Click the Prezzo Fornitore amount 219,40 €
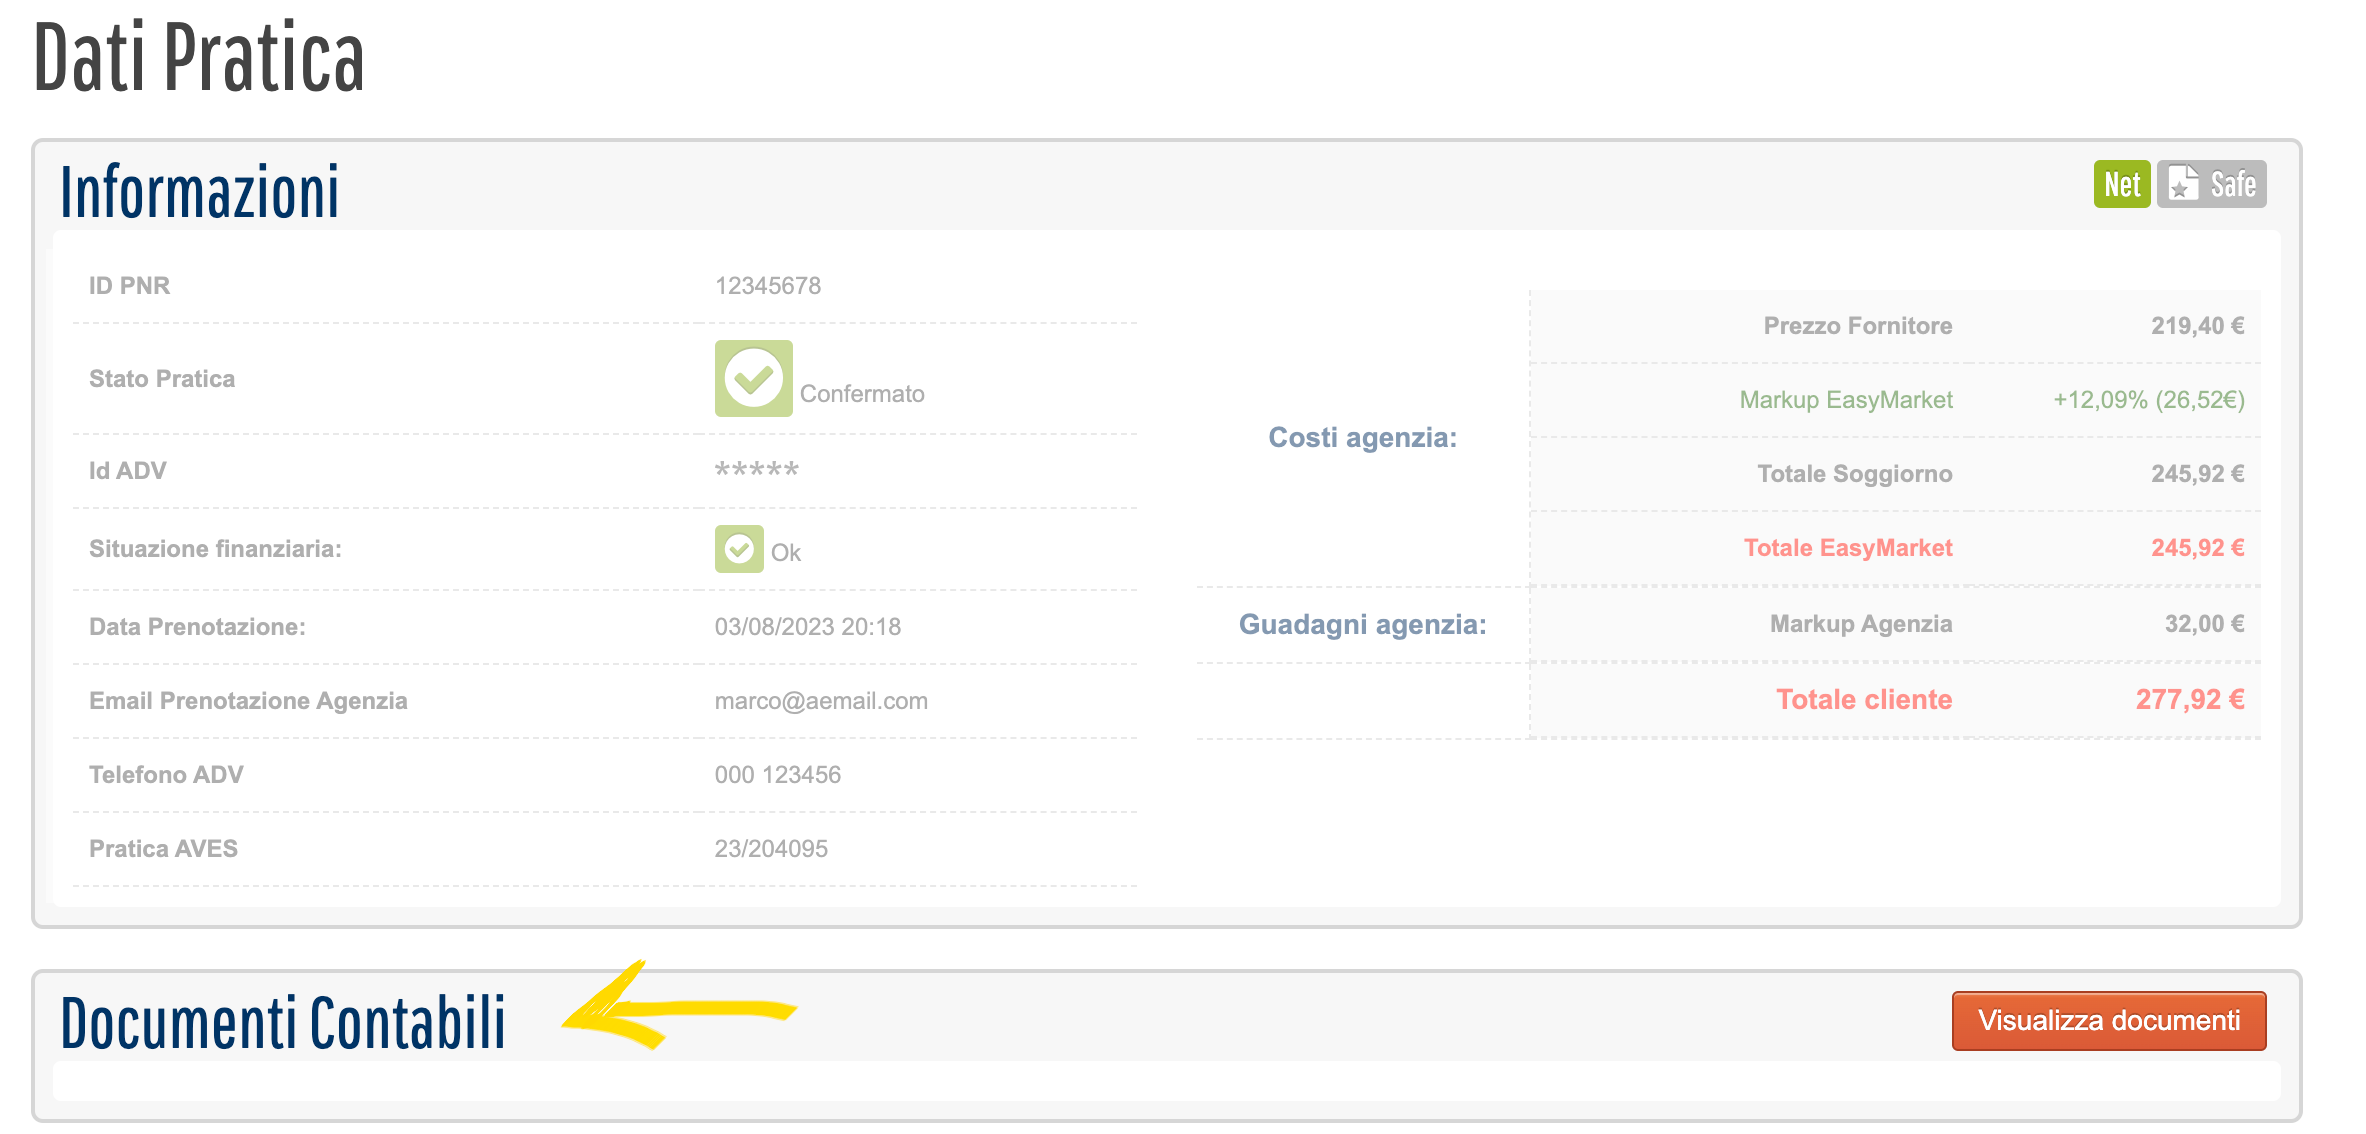 pos(2197,326)
